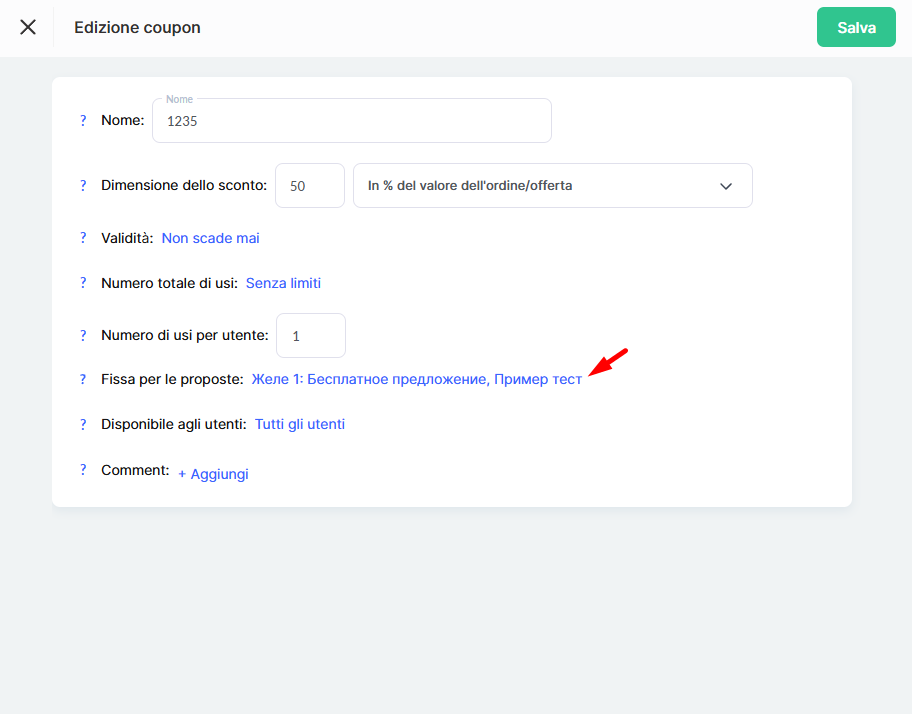
Task: Close the coupon editor with the X icon
Action: point(28,27)
